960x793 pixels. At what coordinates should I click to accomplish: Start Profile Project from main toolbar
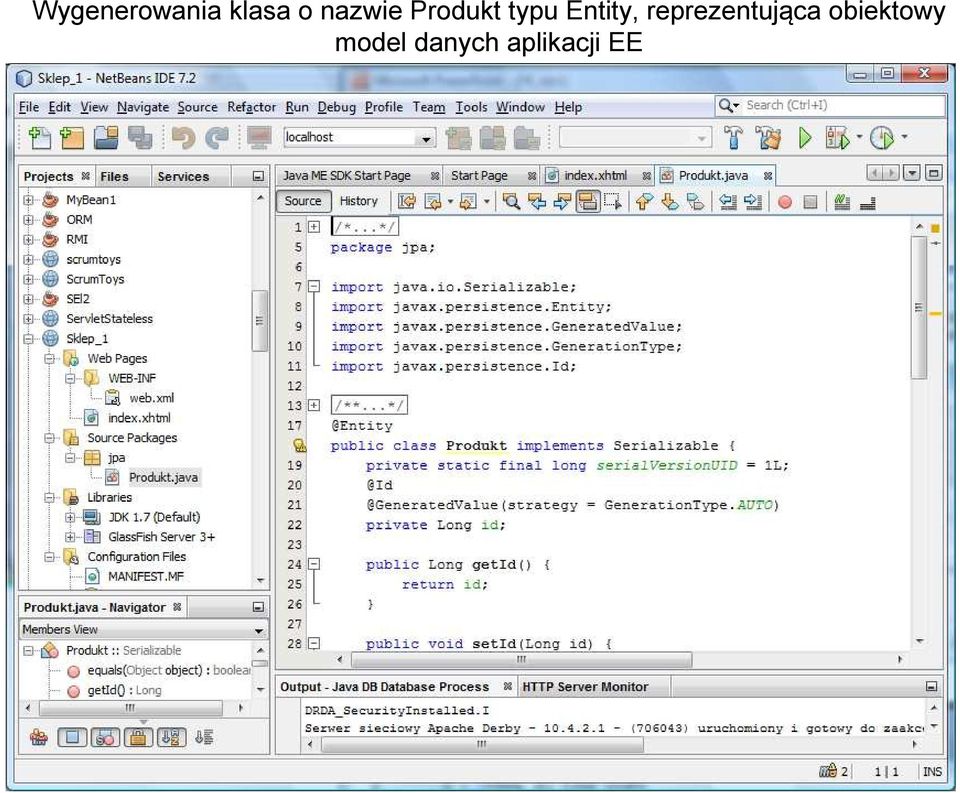[882, 138]
